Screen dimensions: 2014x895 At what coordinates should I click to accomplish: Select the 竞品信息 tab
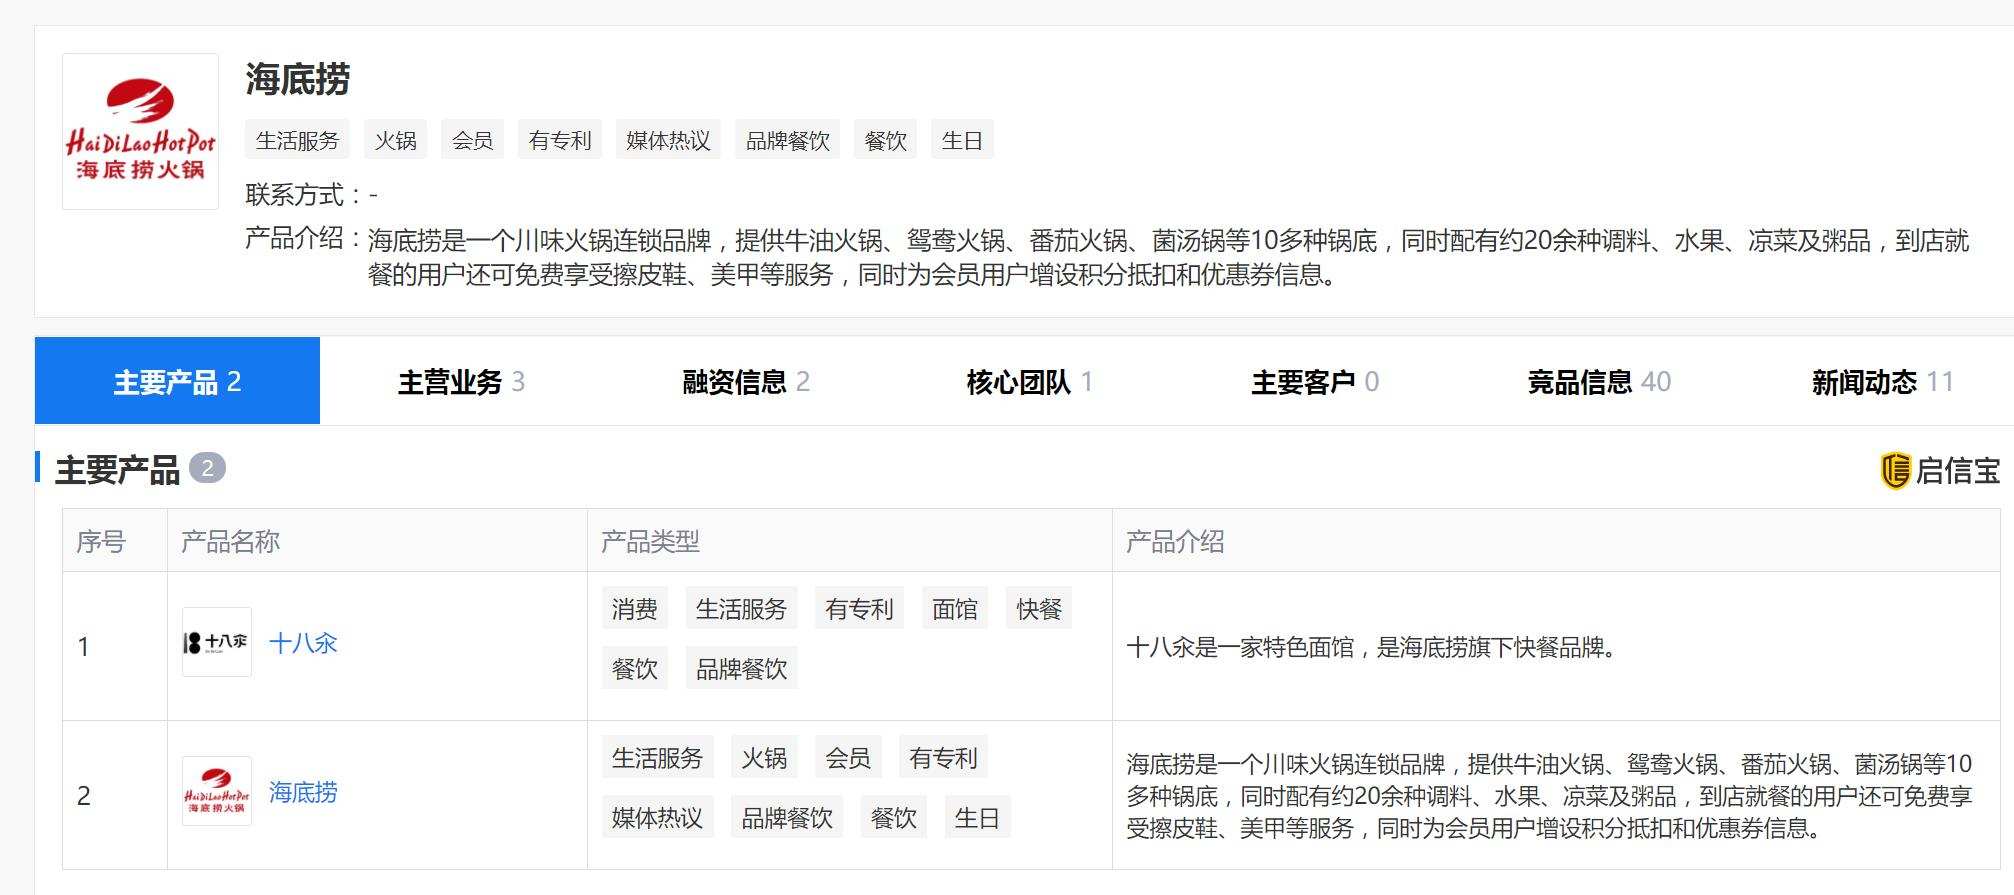pyautogui.click(x=1599, y=381)
